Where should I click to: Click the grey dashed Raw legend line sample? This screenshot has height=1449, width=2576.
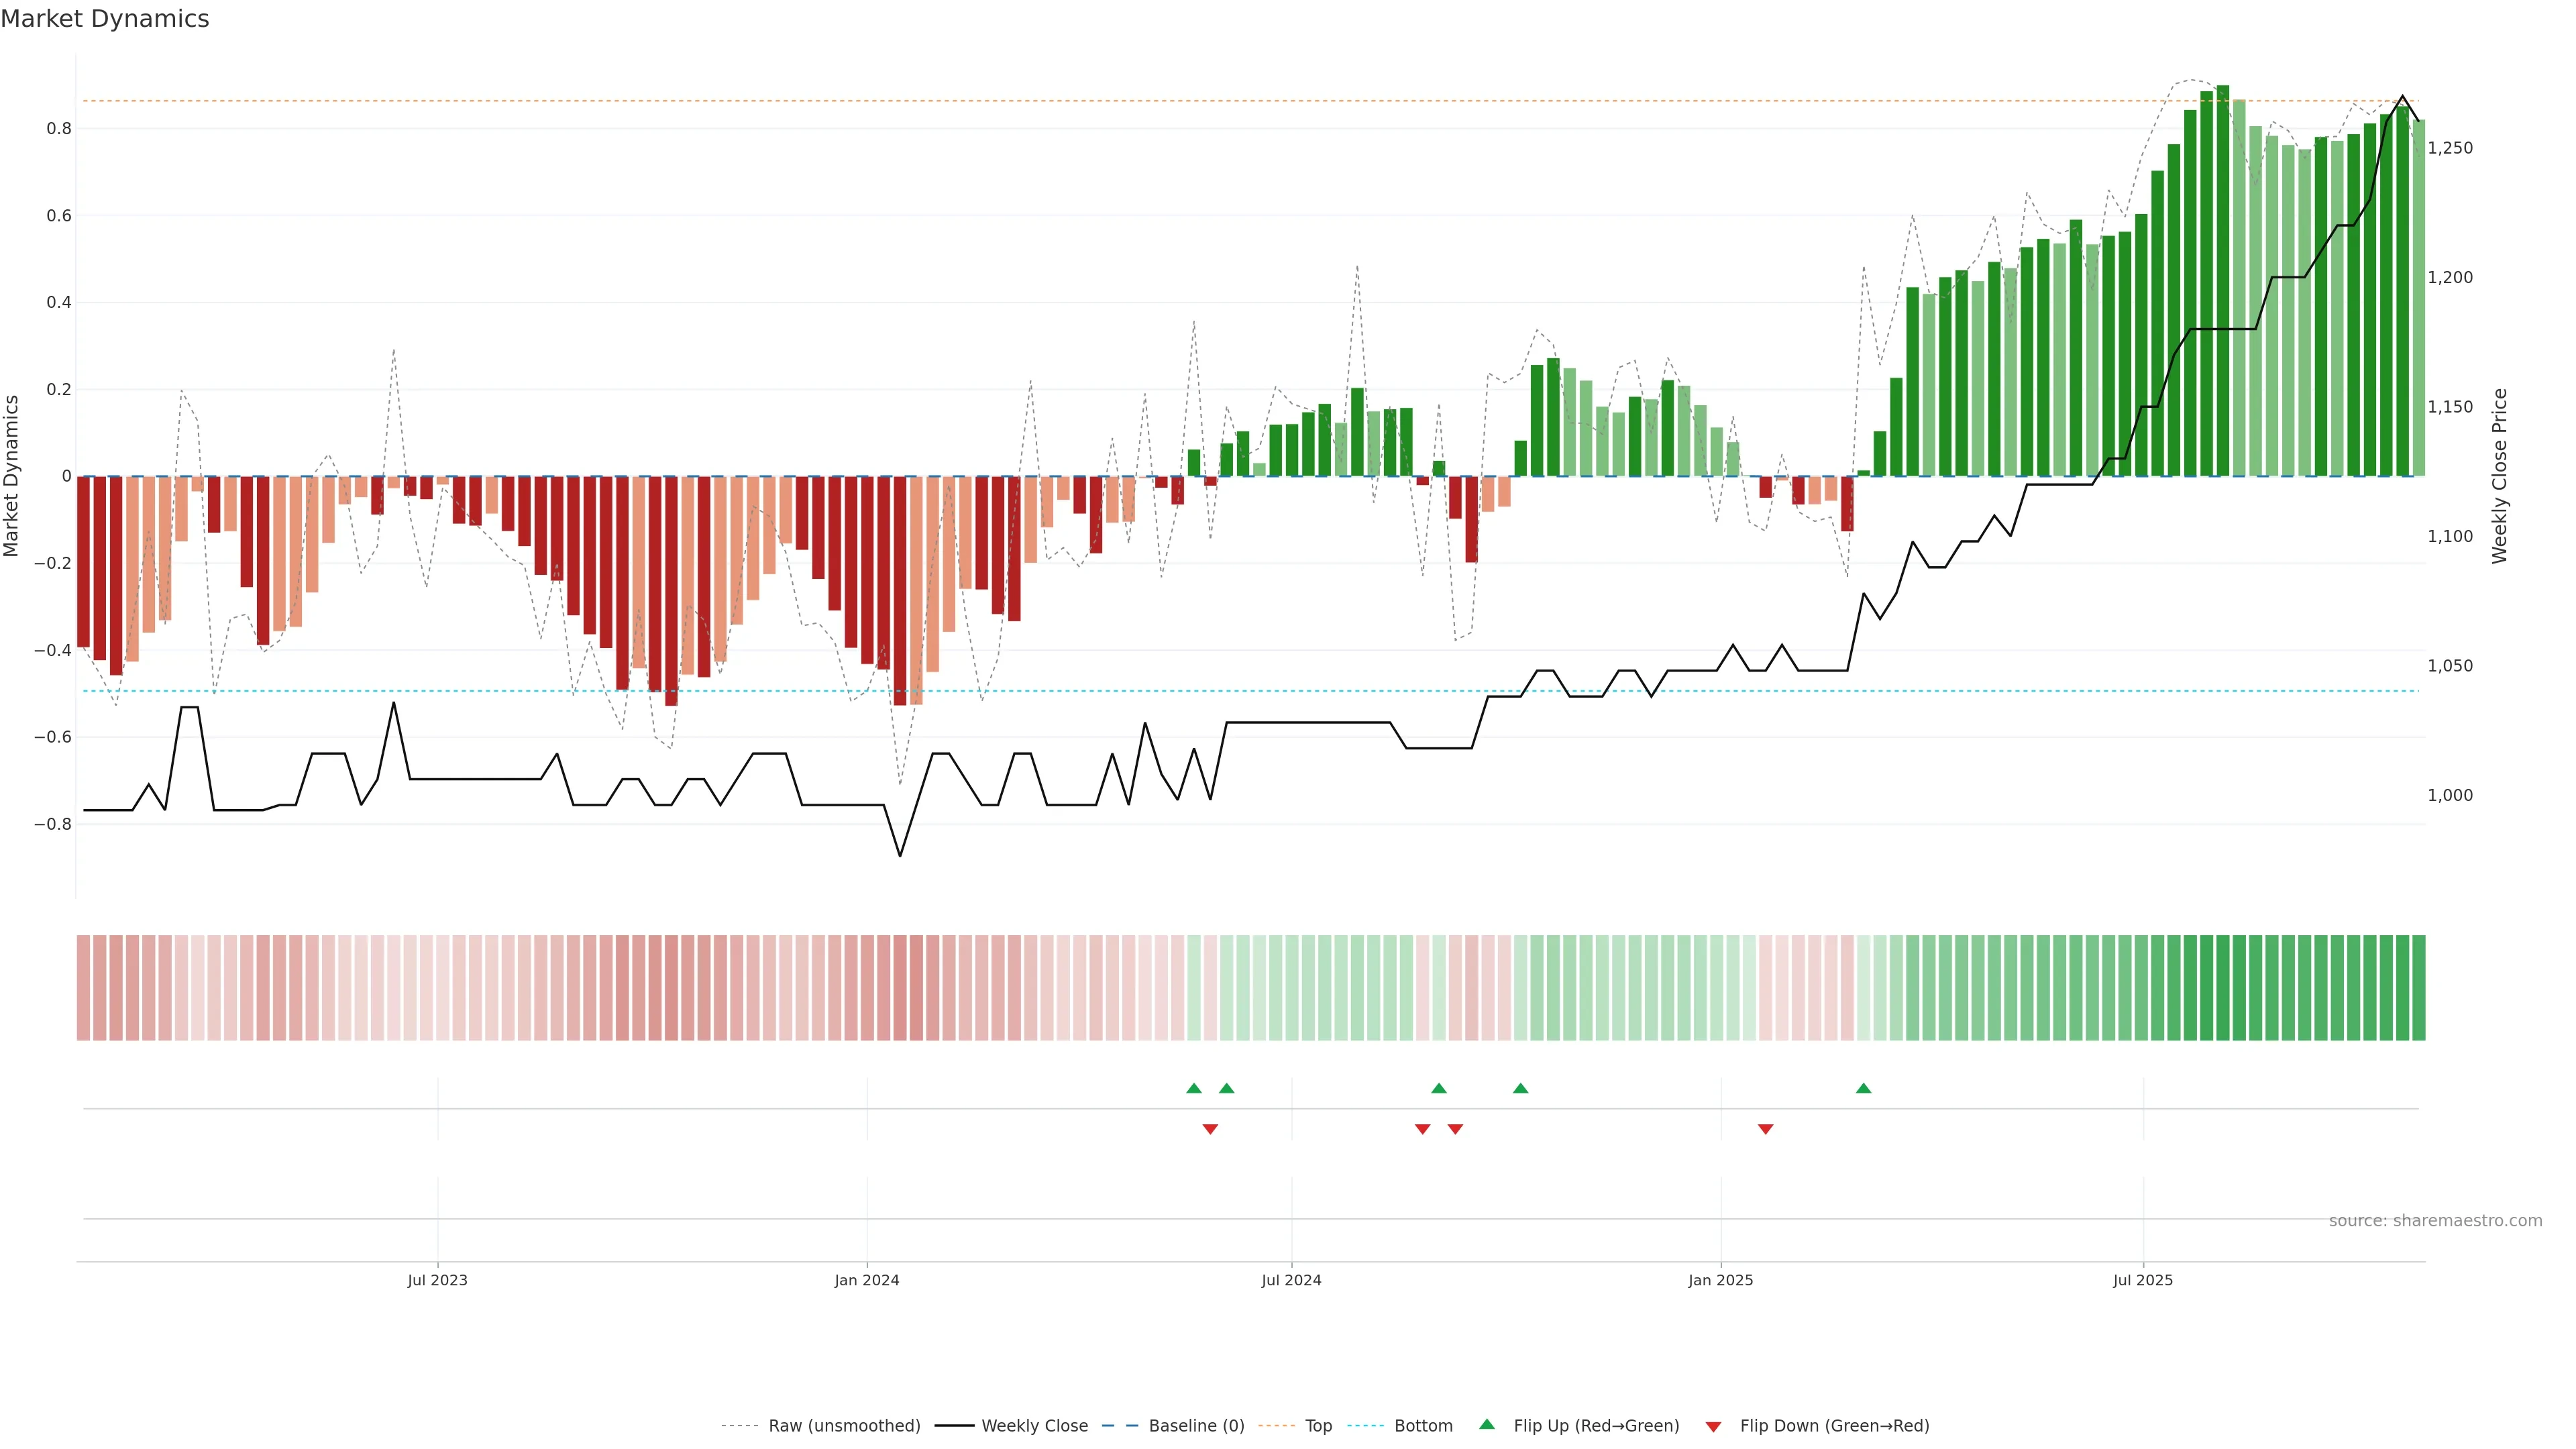point(740,1426)
